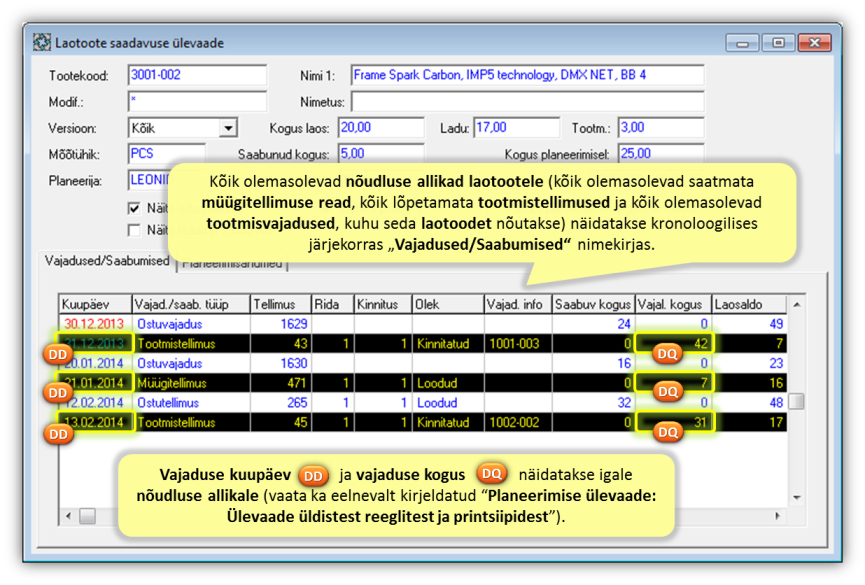The width and height of the screenshot is (865, 585).
Task: Click the Tootm. quantity field
Action: [661, 127]
